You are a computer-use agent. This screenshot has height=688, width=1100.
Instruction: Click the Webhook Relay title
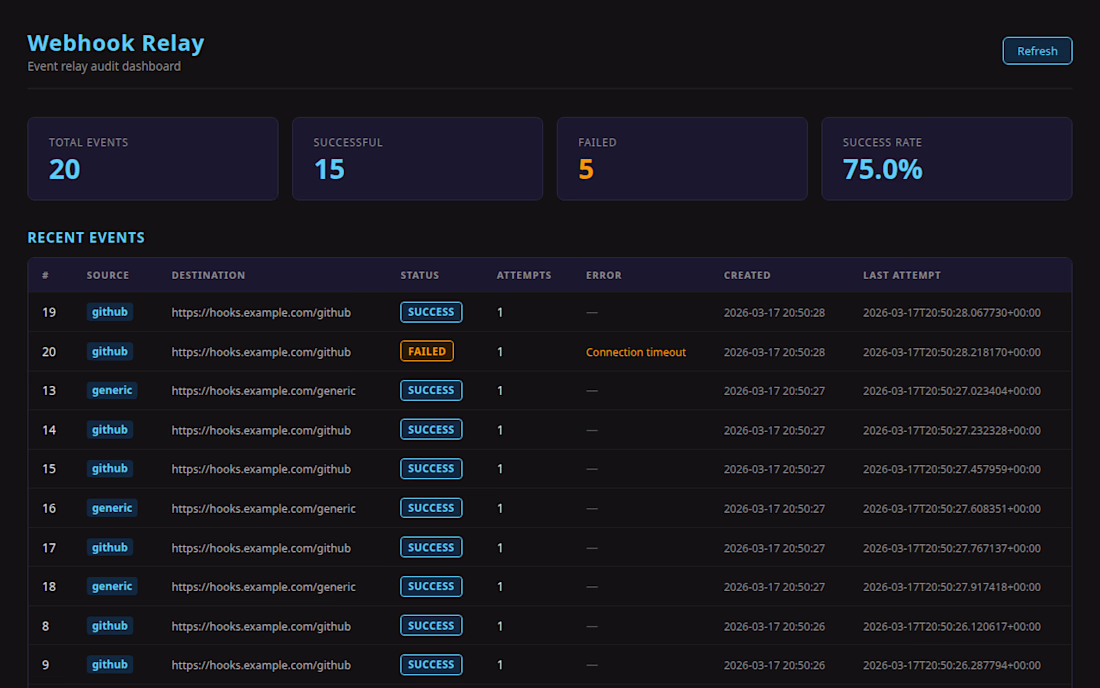point(115,43)
